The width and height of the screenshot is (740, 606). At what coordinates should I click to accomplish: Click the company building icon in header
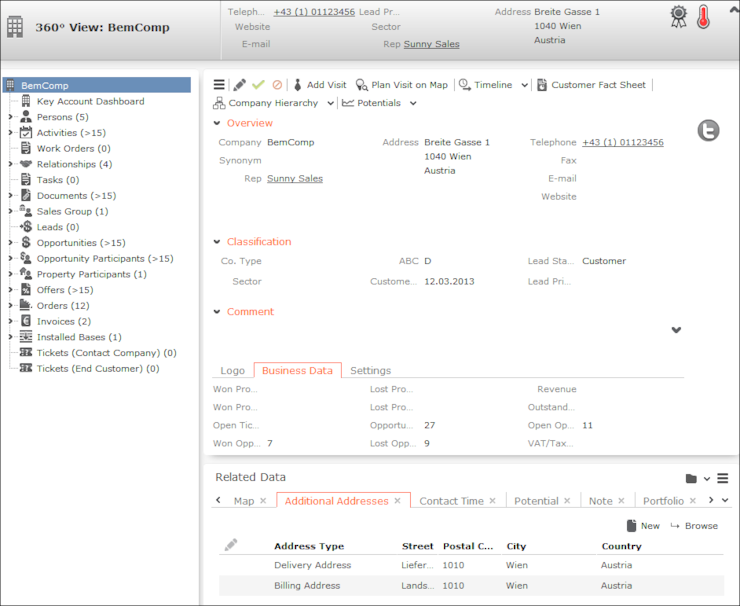pos(15,27)
